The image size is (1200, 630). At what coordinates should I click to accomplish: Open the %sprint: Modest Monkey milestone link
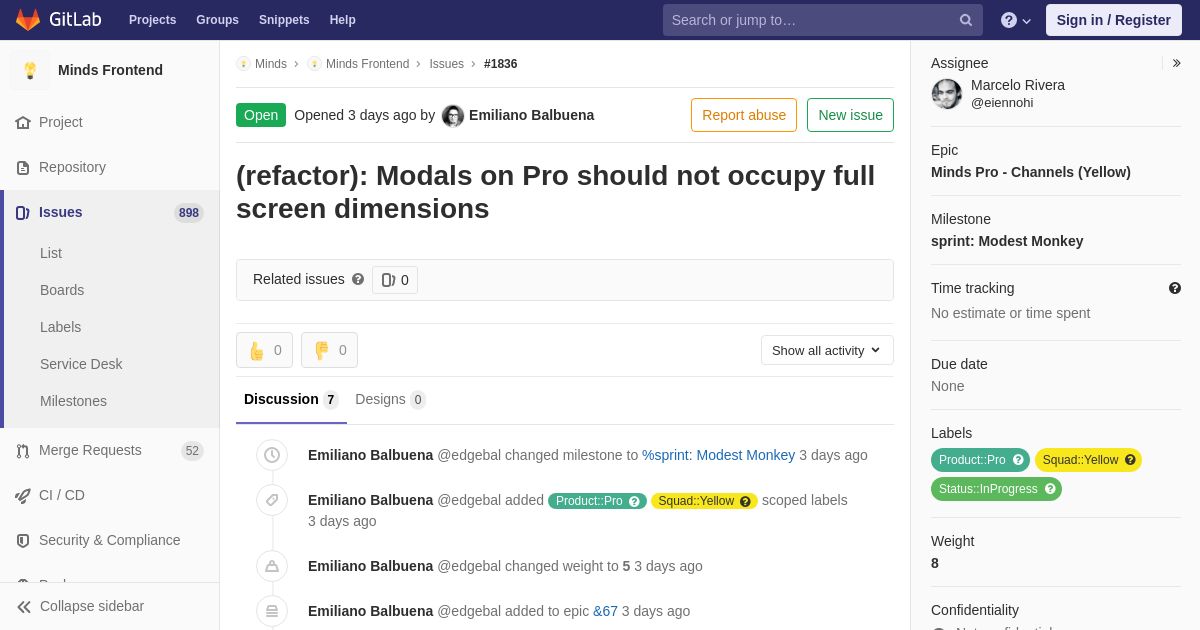pos(718,455)
